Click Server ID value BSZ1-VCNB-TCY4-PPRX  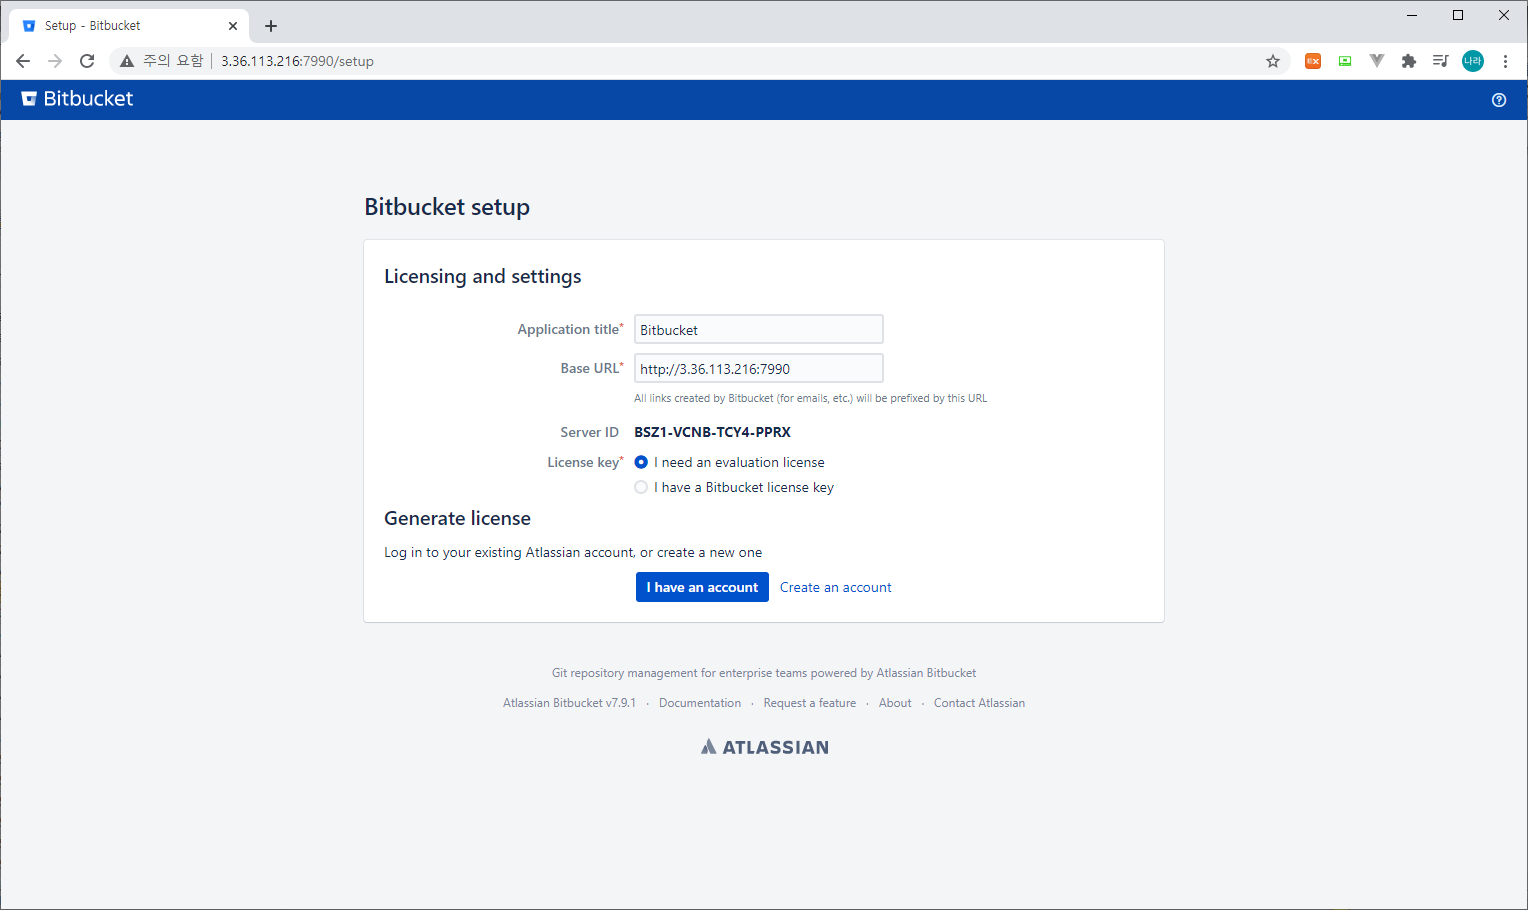click(x=712, y=432)
